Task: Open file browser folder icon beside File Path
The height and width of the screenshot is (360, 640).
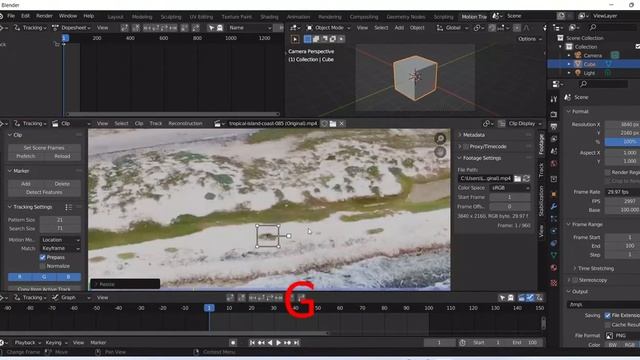Action: point(518,178)
